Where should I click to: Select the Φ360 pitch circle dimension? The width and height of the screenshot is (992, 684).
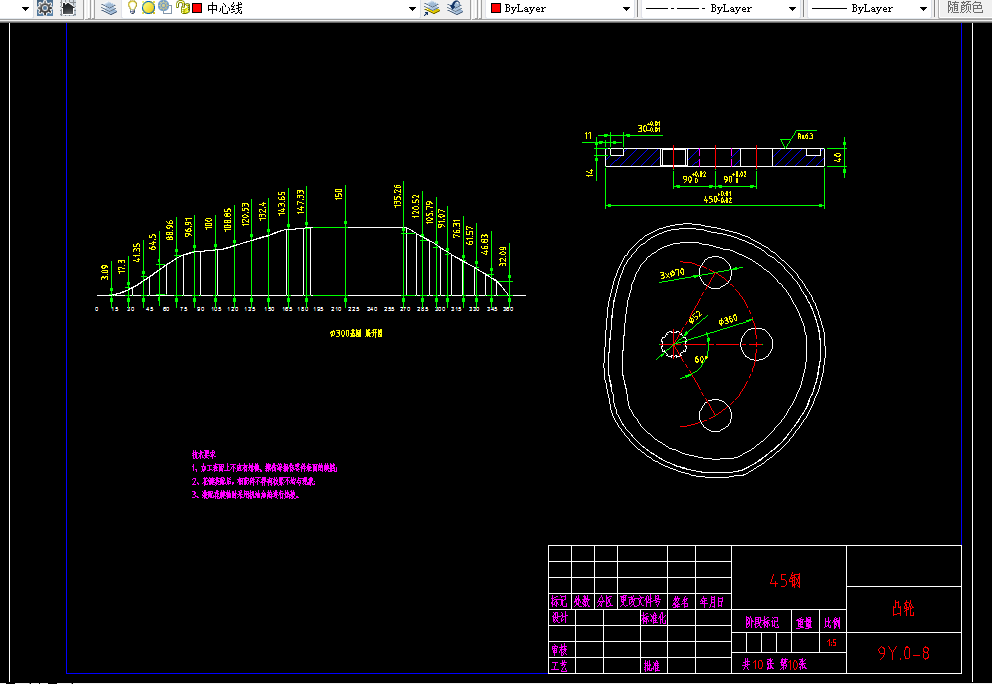pos(728,320)
